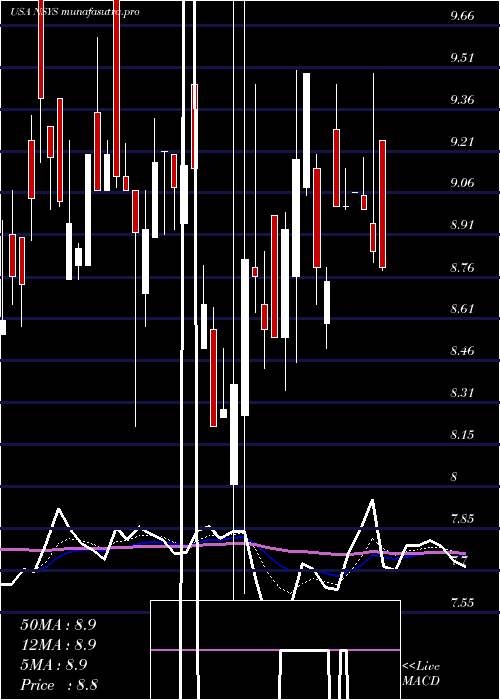Image resolution: width=500 pixels, height=700 pixels.
Task: Click the 9.36 price axis label
Action: [462, 99]
